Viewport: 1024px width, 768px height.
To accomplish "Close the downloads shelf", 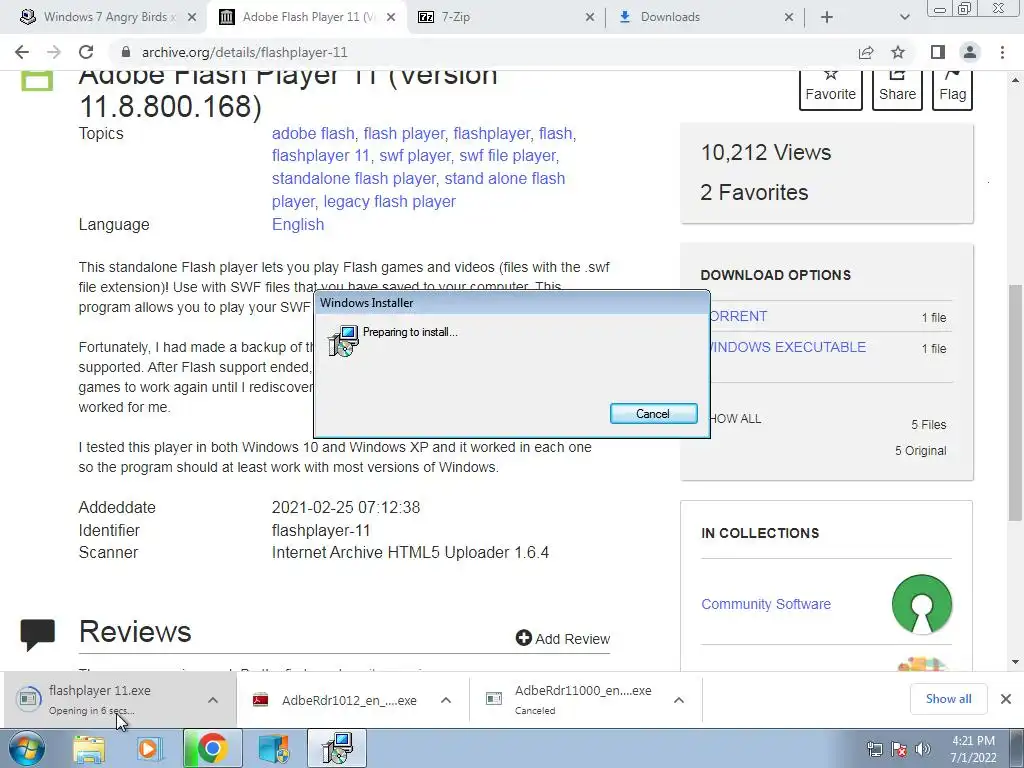I will tap(1006, 699).
